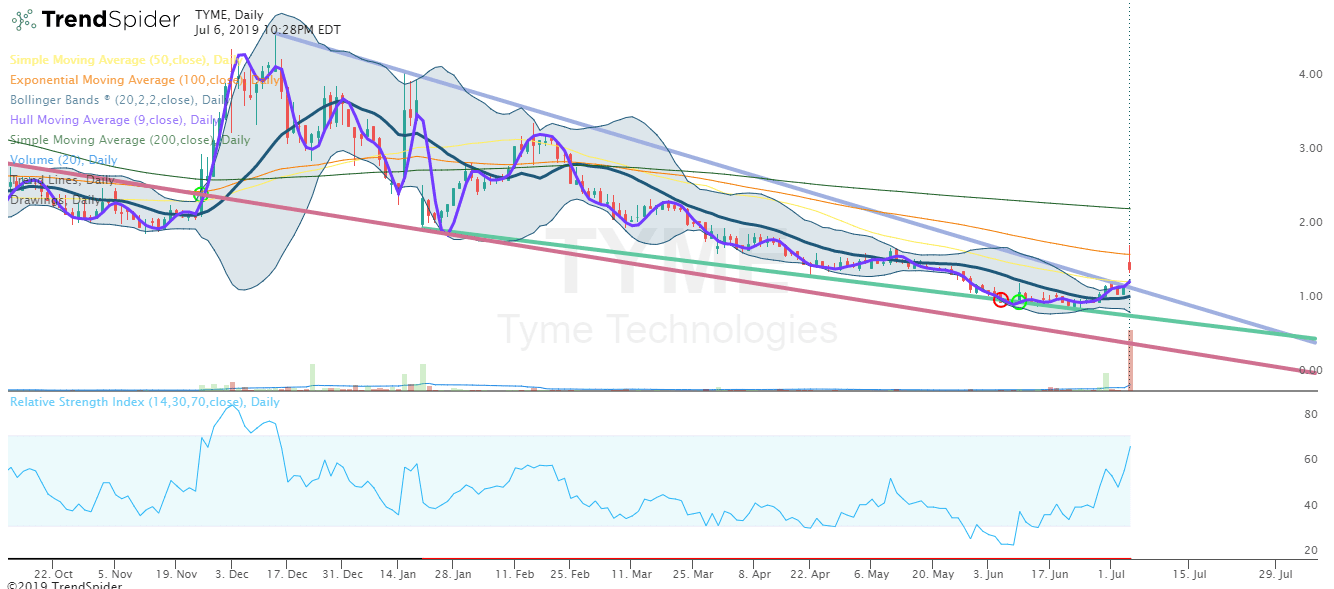Click the green circle marker in June

click(1019, 301)
